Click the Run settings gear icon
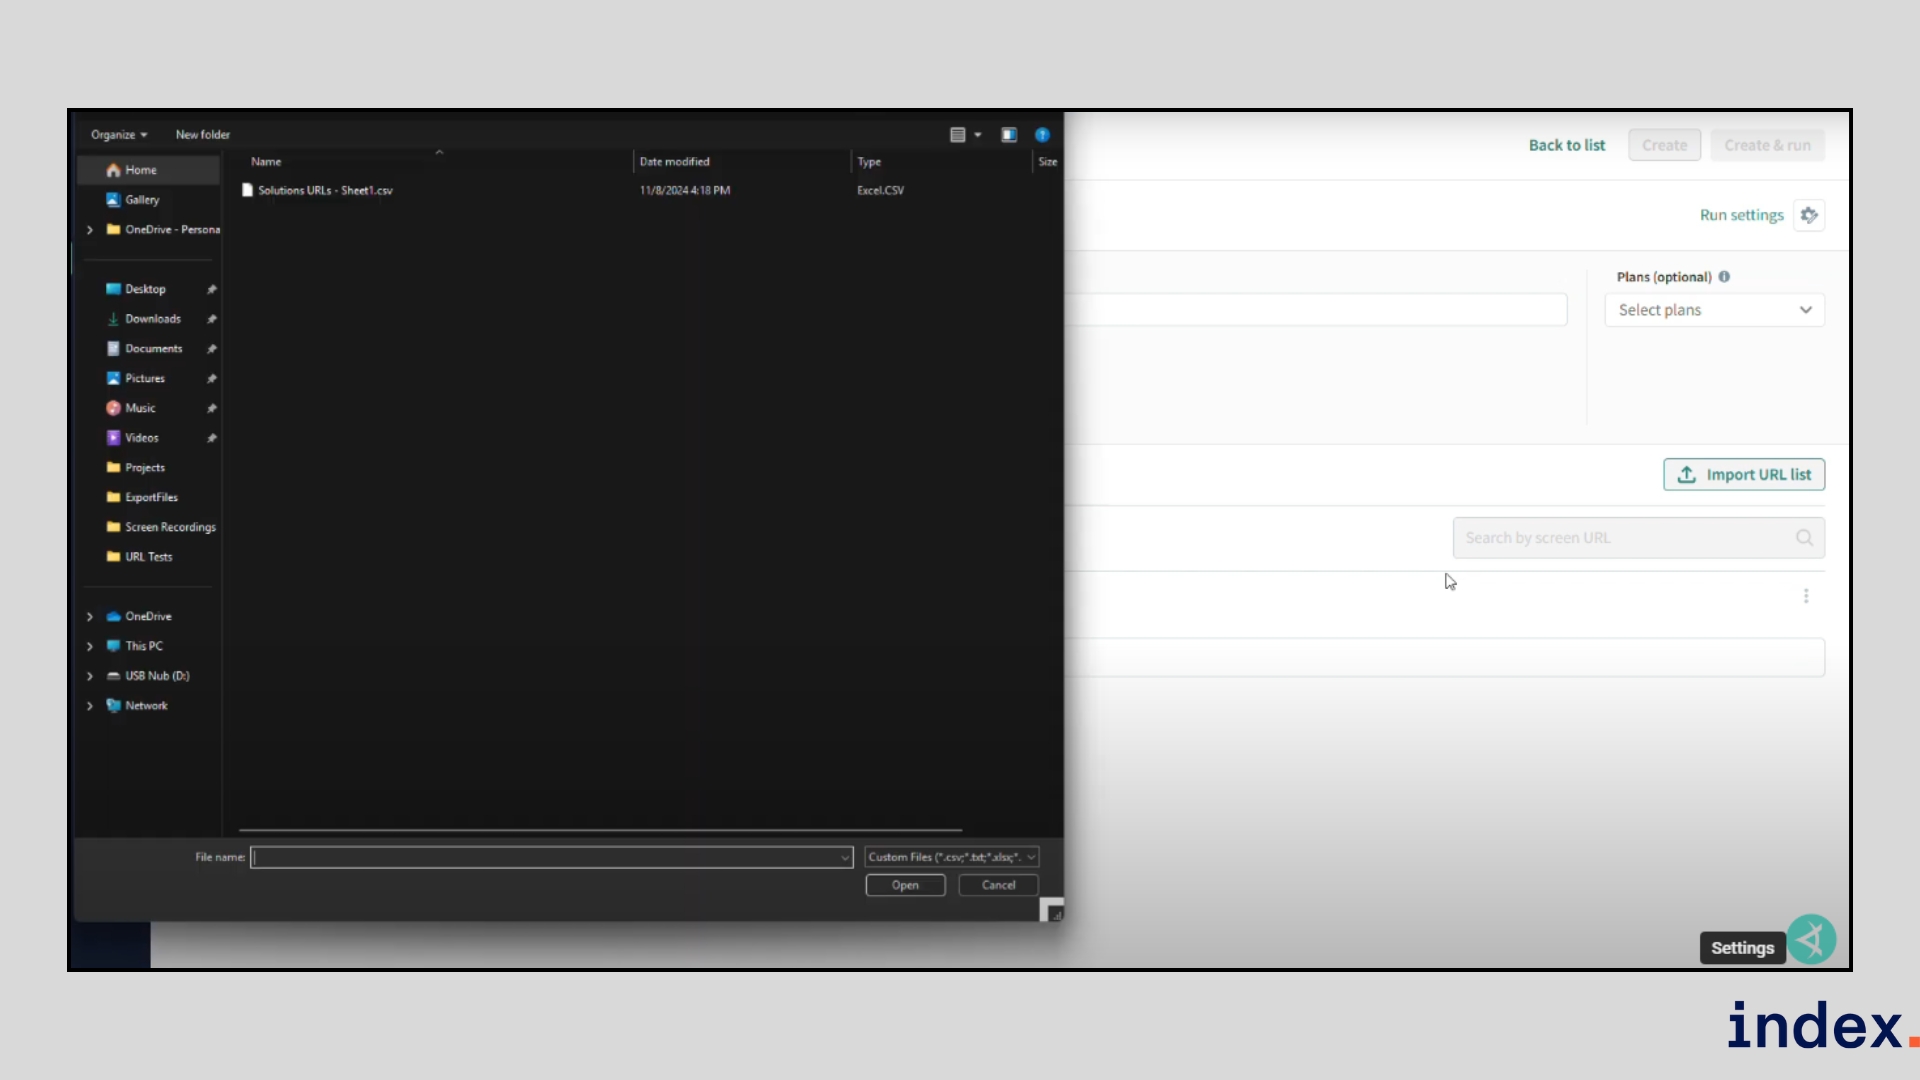The height and width of the screenshot is (1080, 1920). pos(1809,215)
